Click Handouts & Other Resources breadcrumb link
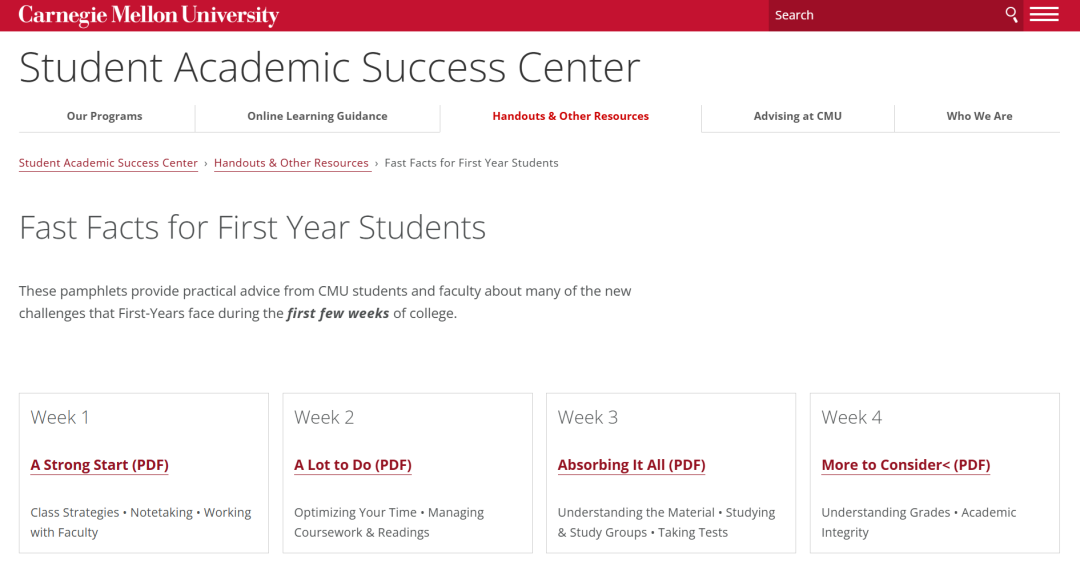Screen dimensions: 1080x567 (x=291, y=163)
